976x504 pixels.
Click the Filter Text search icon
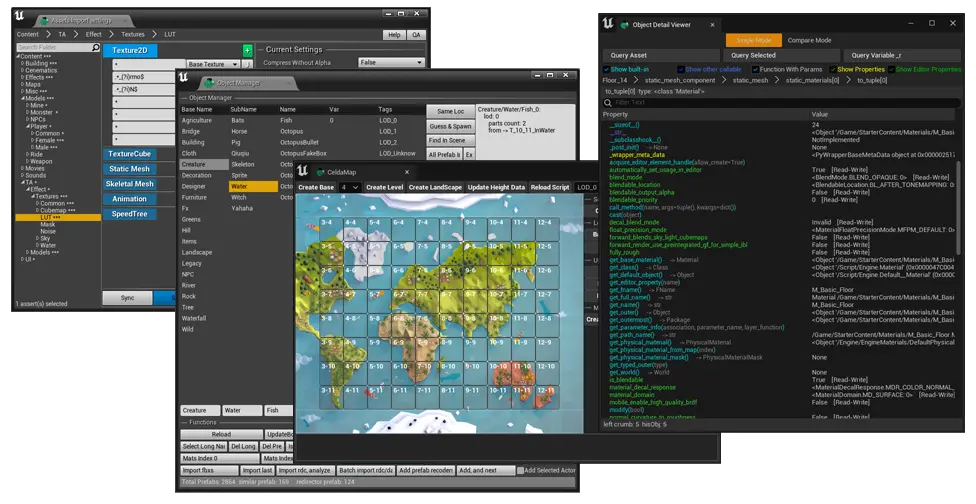[x=608, y=102]
